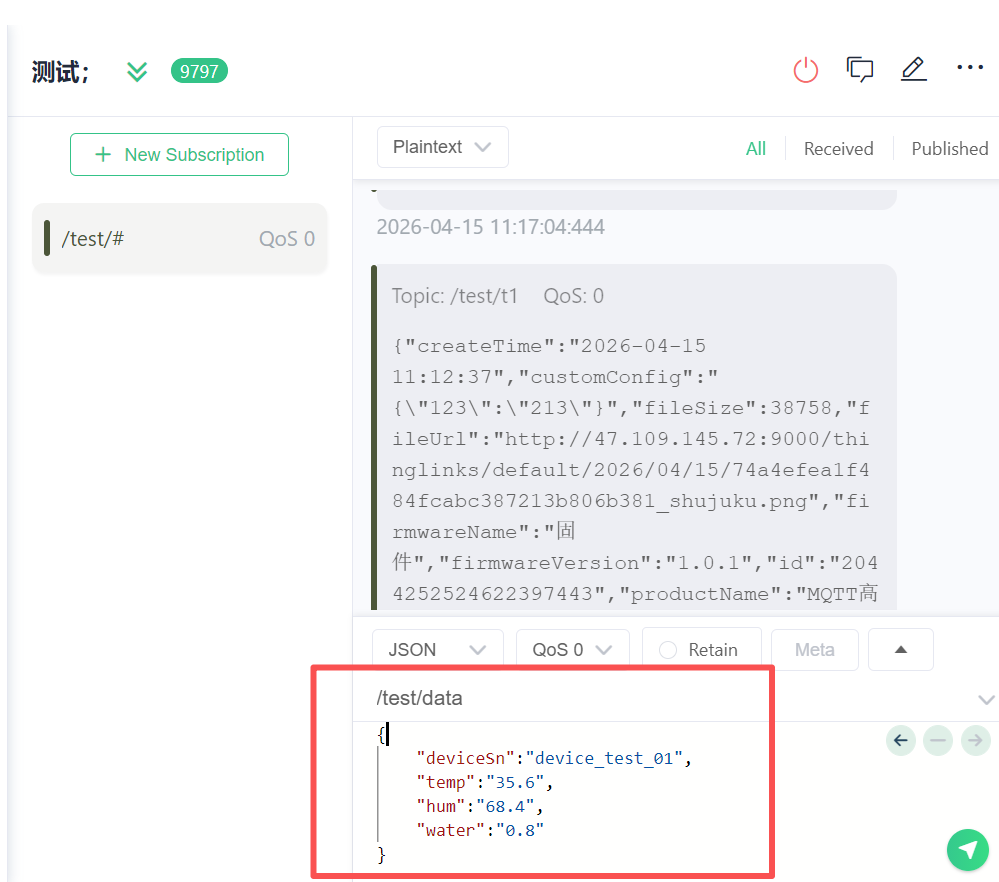This screenshot has height=882, width=999.
Task: Open the Plaintext format dropdown
Action: [x=442, y=147]
